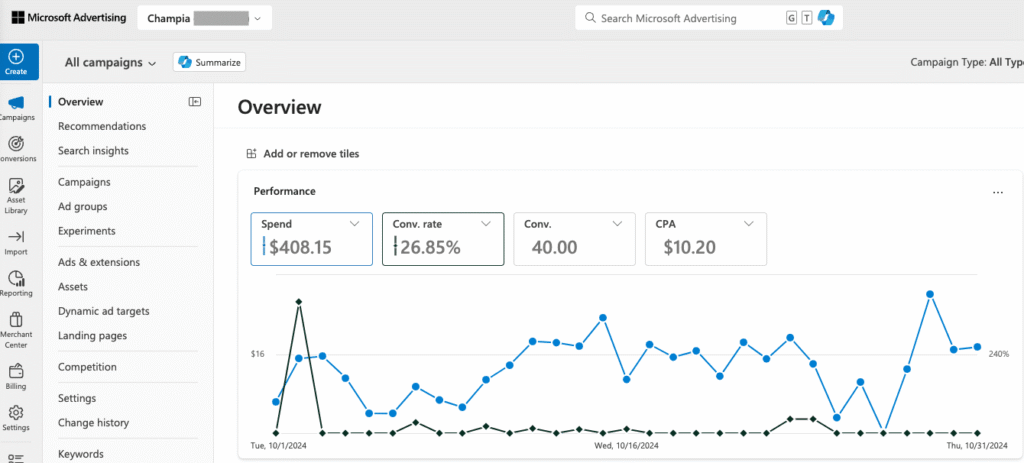Screen dimensions: 1024x463
Task: Click the Summarize button
Action: 210,63
